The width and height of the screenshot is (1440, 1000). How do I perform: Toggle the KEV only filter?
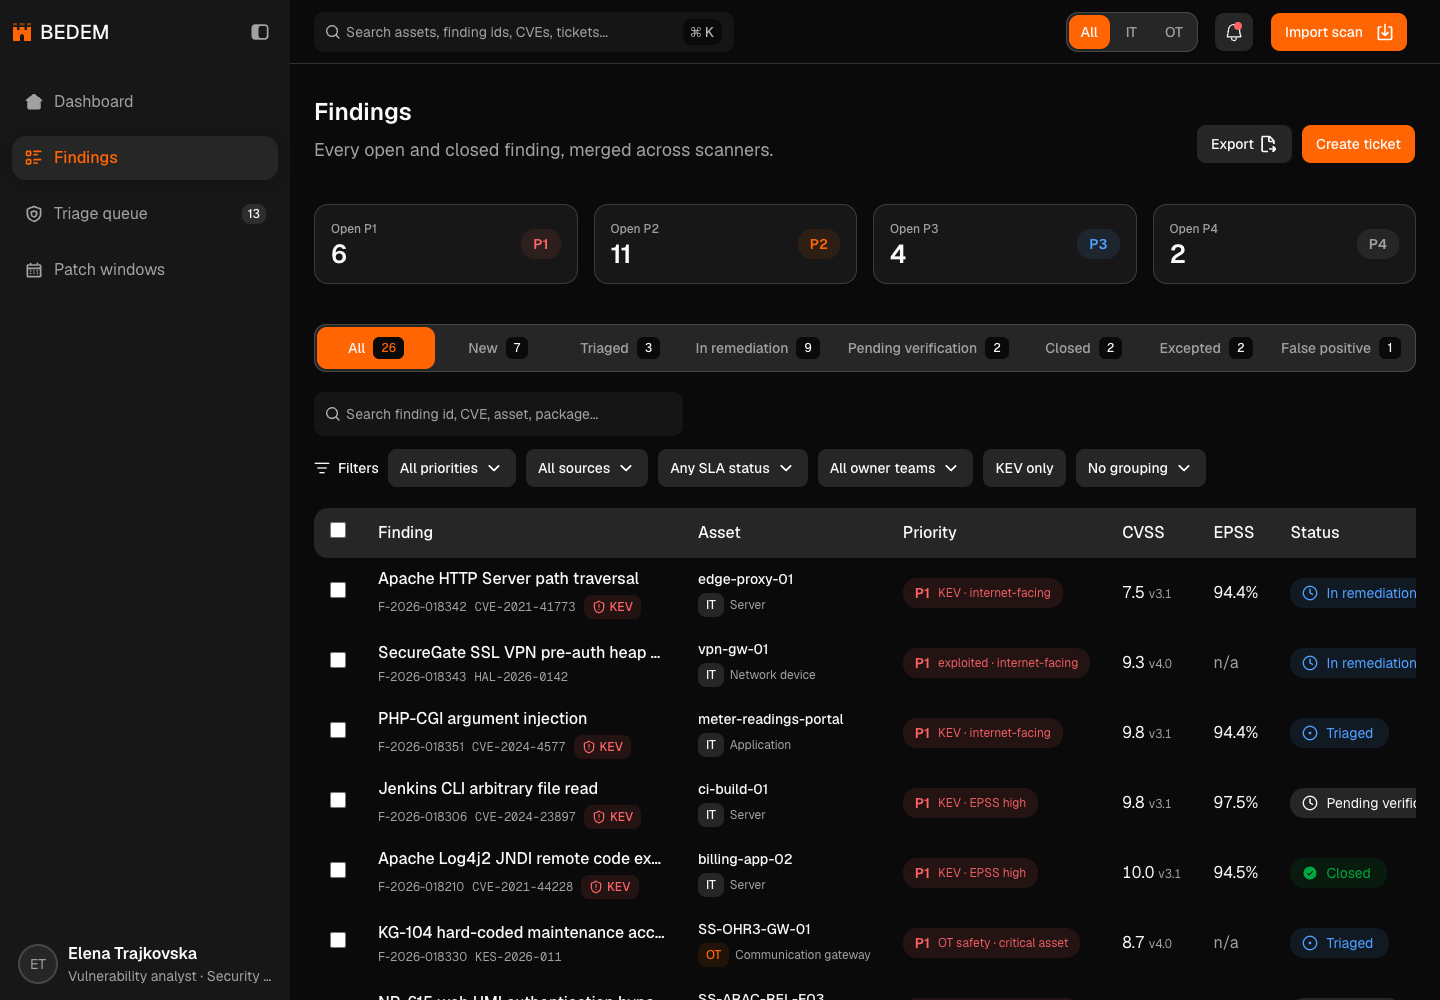(1024, 468)
